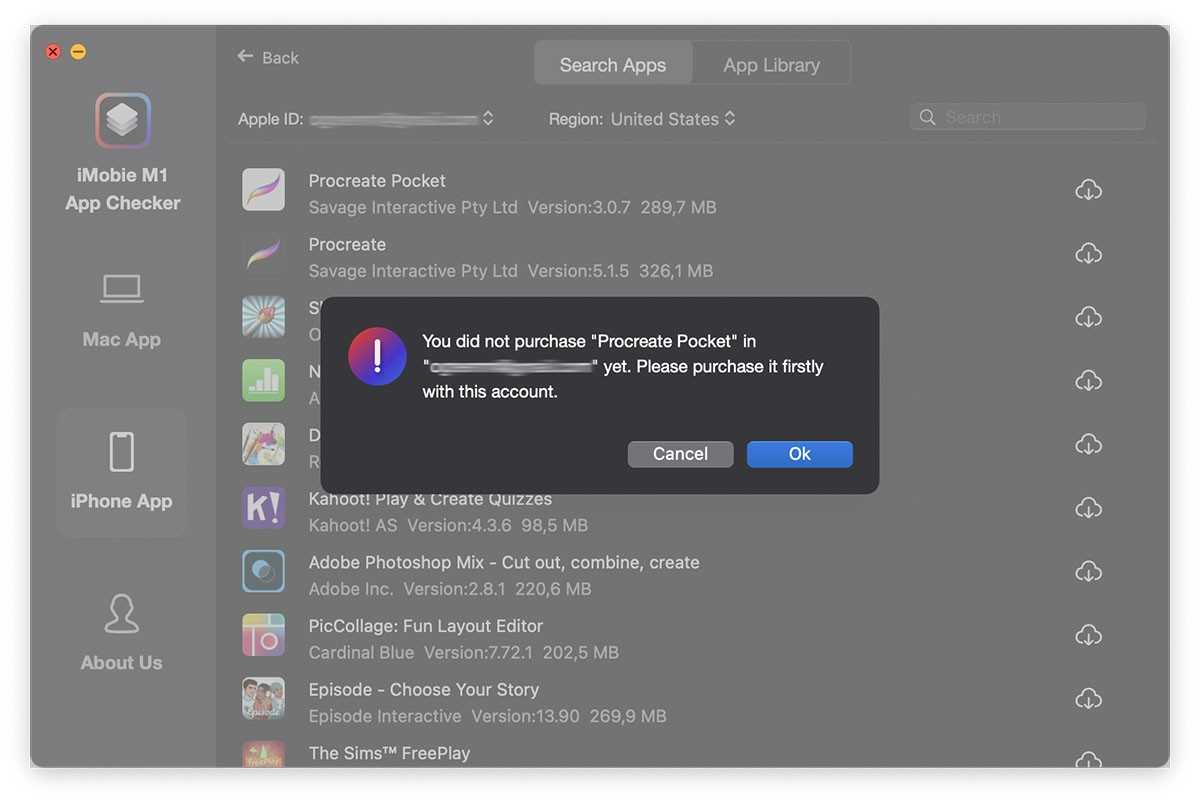Viewport: 1200px width, 800px height.
Task: Click PicCollage download cloud icon
Action: (x=1088, y=635)
